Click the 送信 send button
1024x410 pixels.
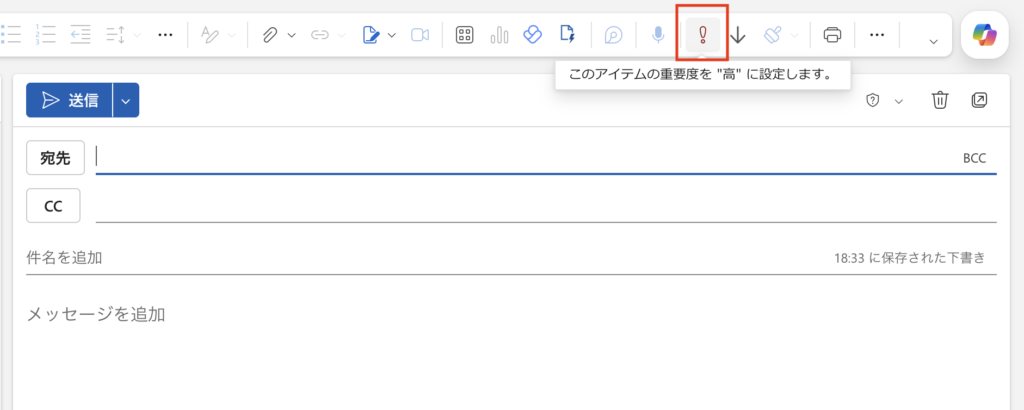coord(70,100)
